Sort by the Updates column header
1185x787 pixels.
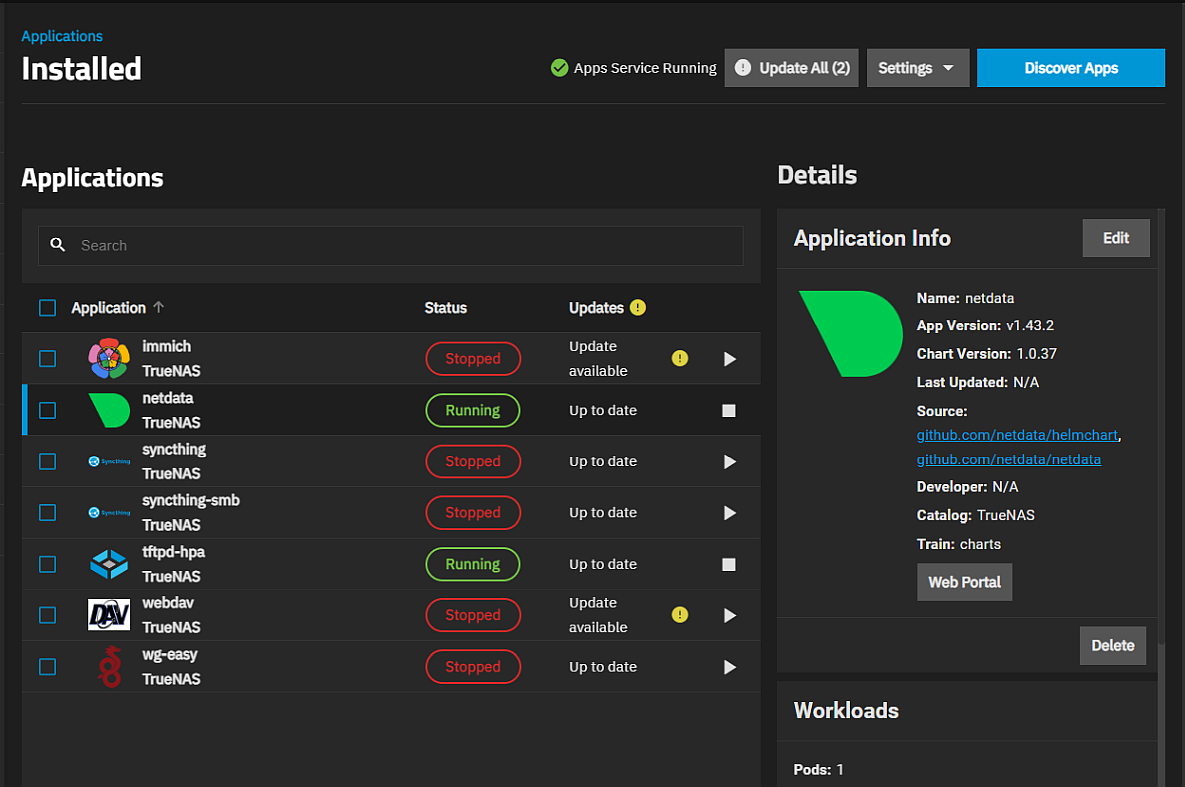coord(596,308)
